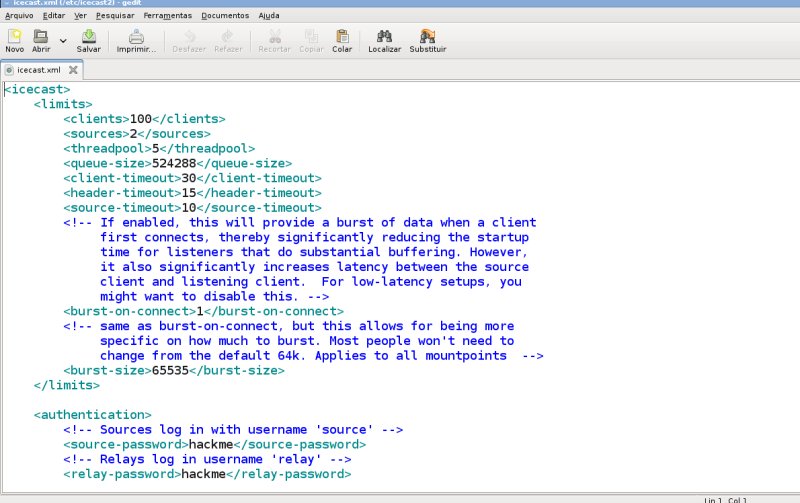The width and height of the screenshot is (800, 503).
Task: Click the Colar paste icon
Action: coord(342,37)
